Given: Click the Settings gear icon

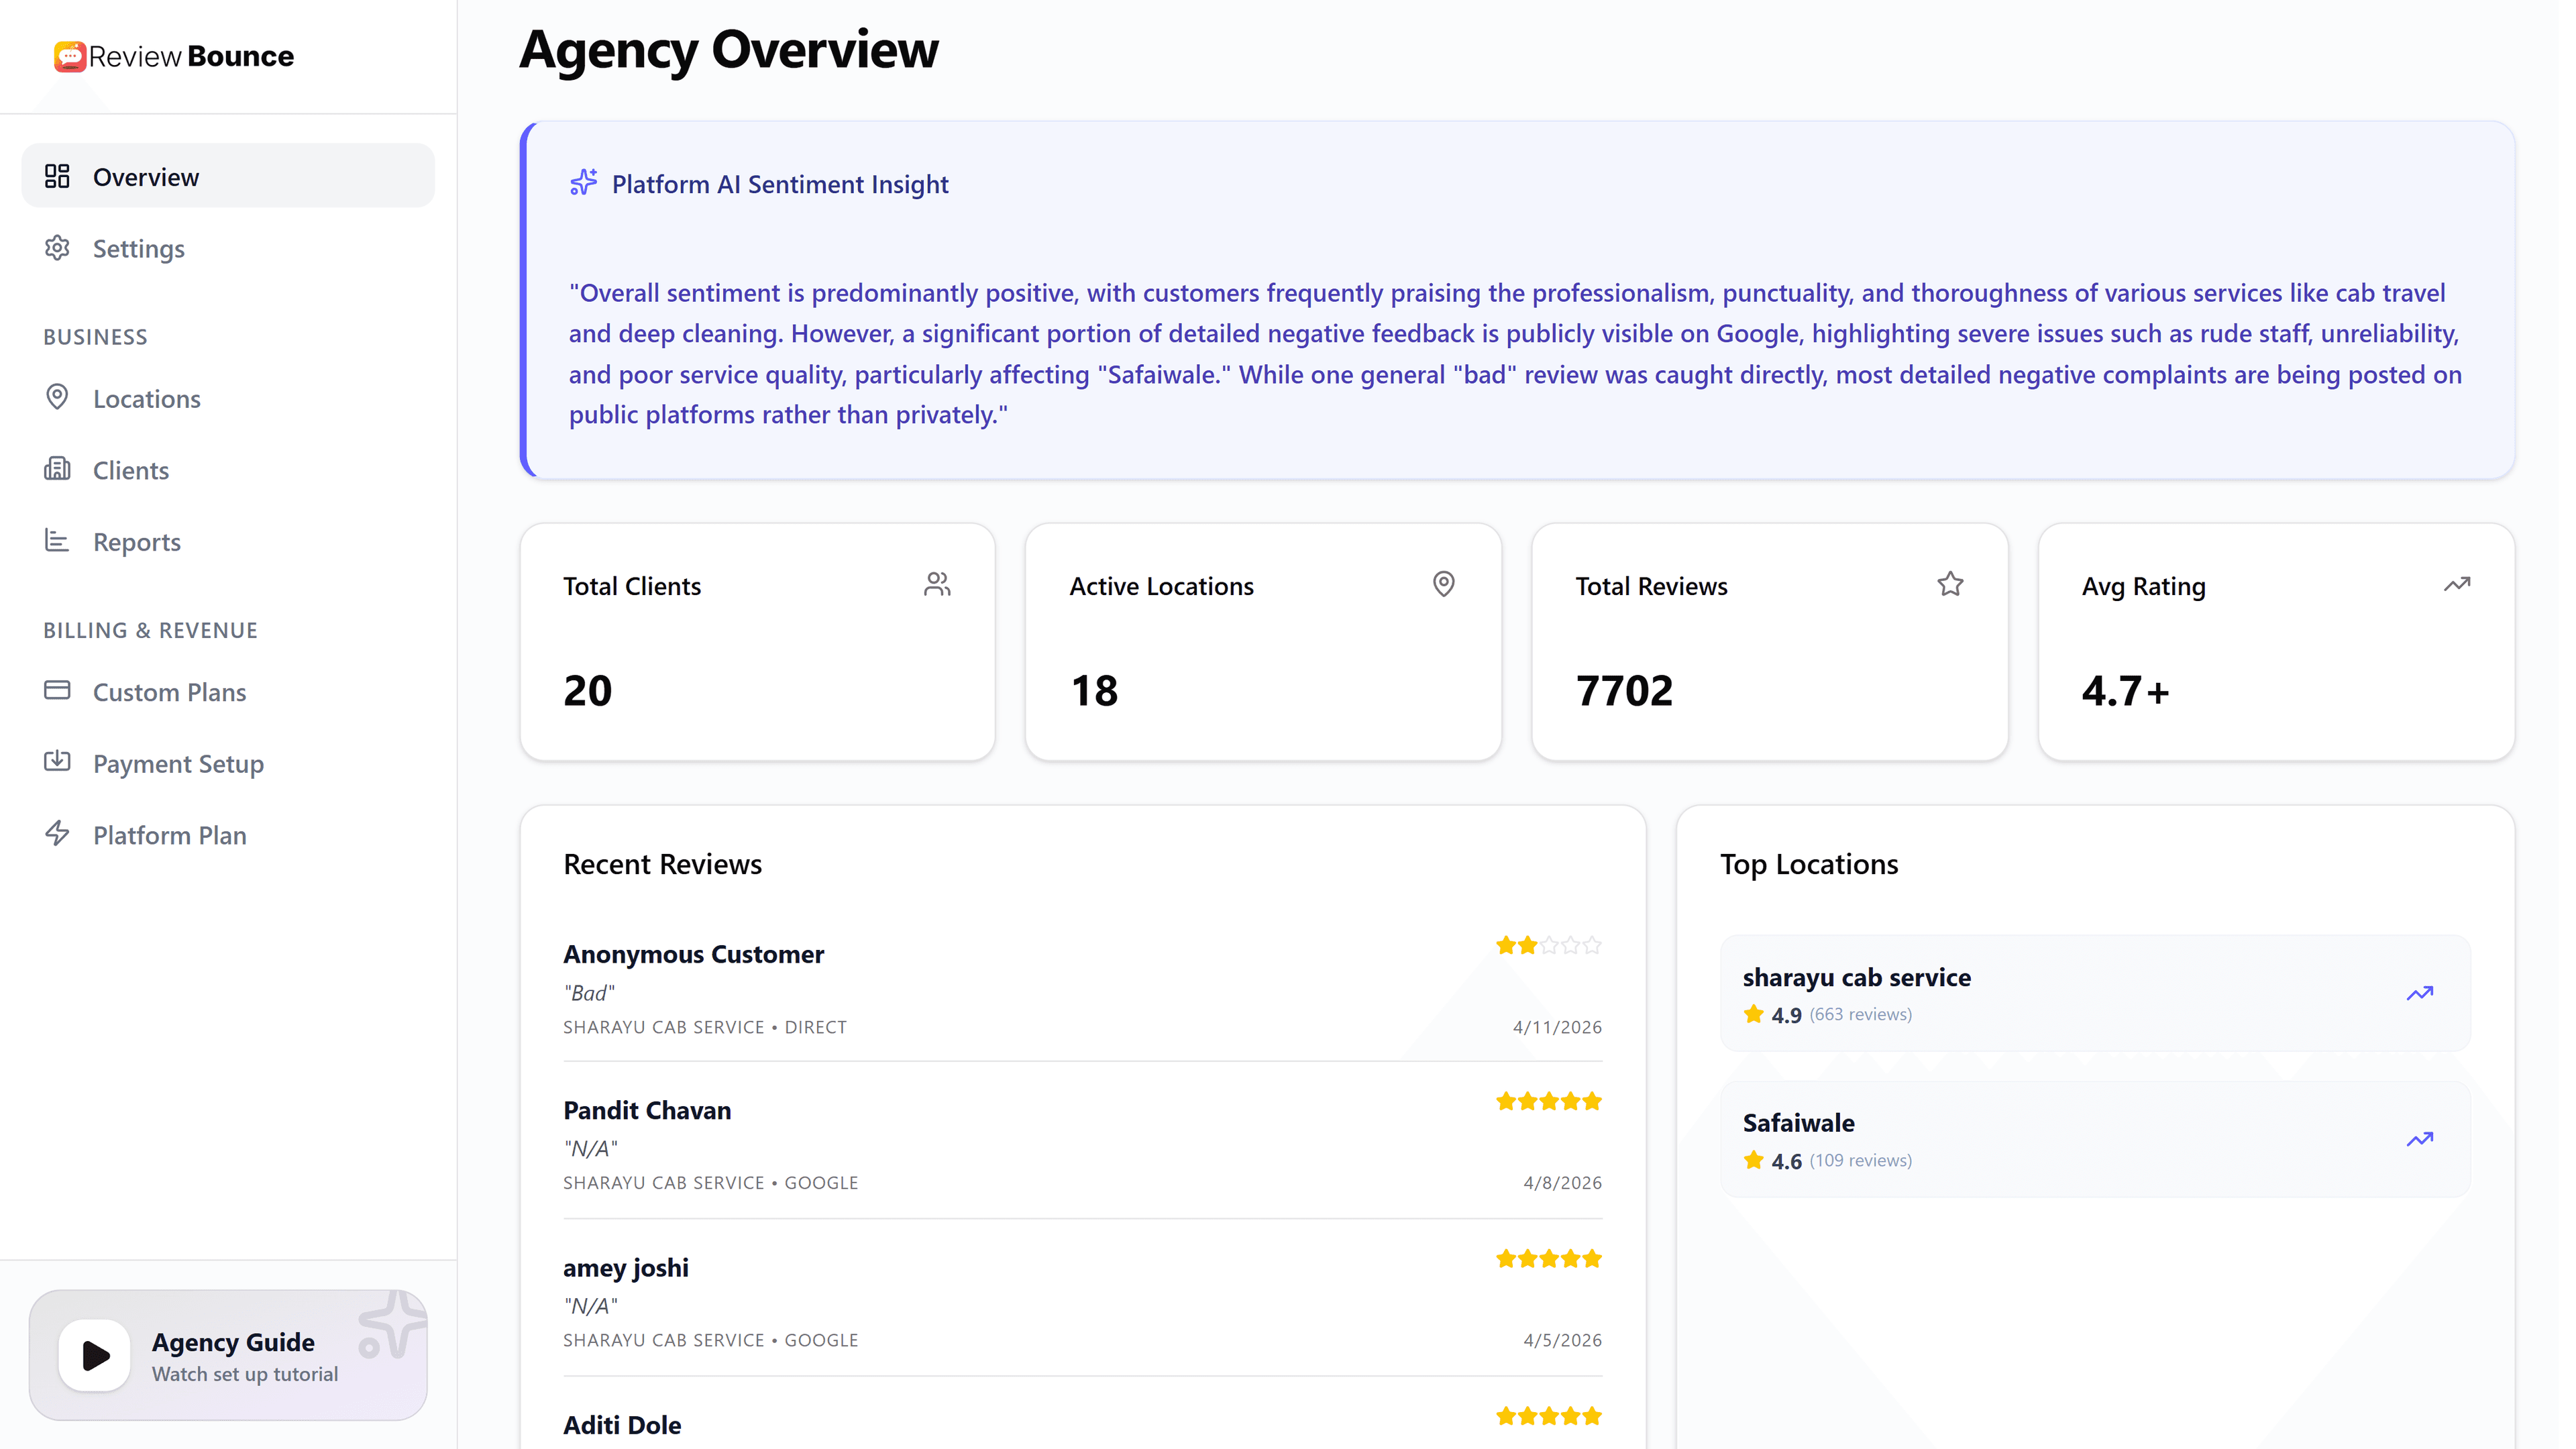Looking at the screenshot, I should tap(57, 247).
